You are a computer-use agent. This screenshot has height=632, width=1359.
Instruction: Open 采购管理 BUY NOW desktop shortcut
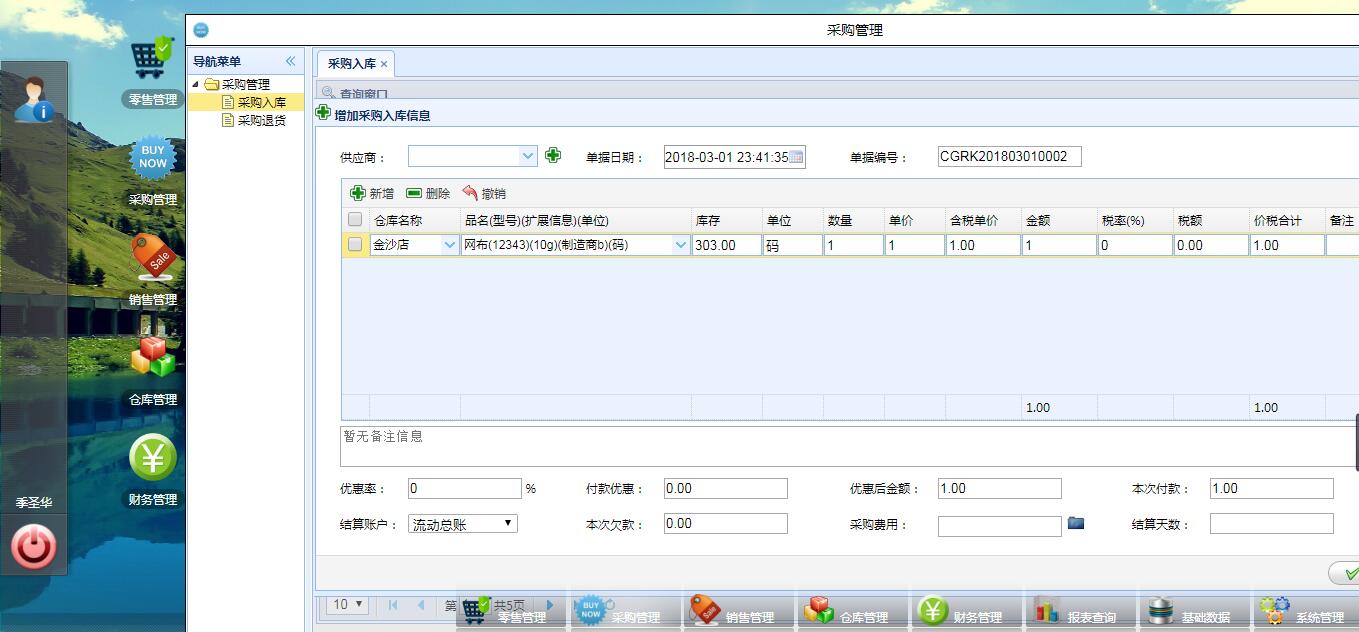(x=152, y=170)
